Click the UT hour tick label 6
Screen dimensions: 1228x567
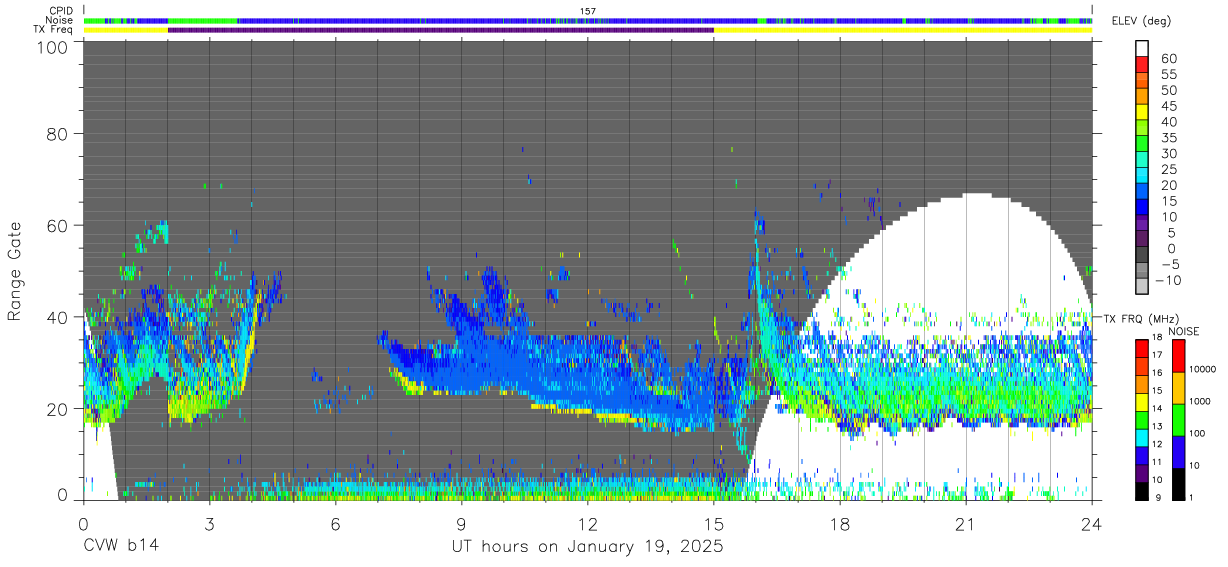point(335,523)
